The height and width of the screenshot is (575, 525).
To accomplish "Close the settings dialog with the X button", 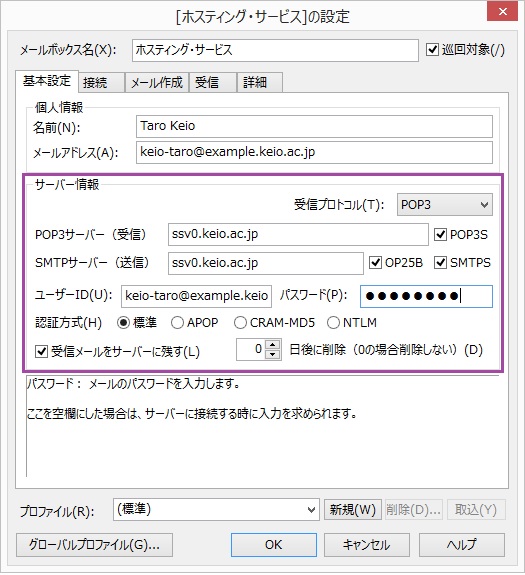I will [x=502, y=12].
